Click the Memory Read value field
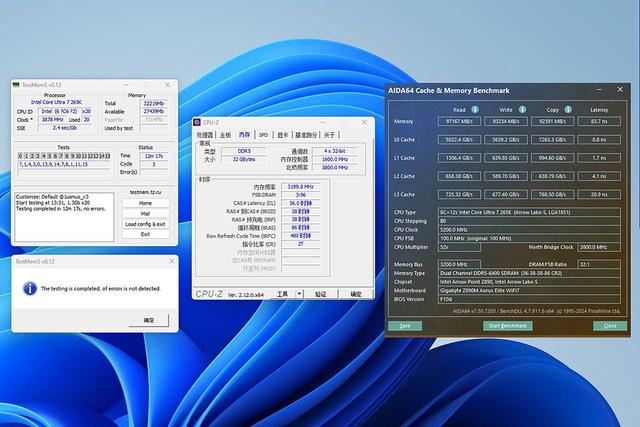Screen dimensions: 640x427 (458, 121)
